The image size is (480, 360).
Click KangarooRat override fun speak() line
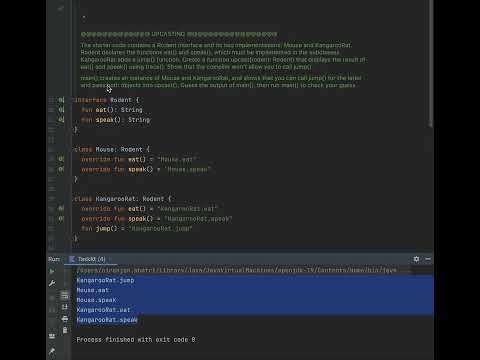click(157, 219)
